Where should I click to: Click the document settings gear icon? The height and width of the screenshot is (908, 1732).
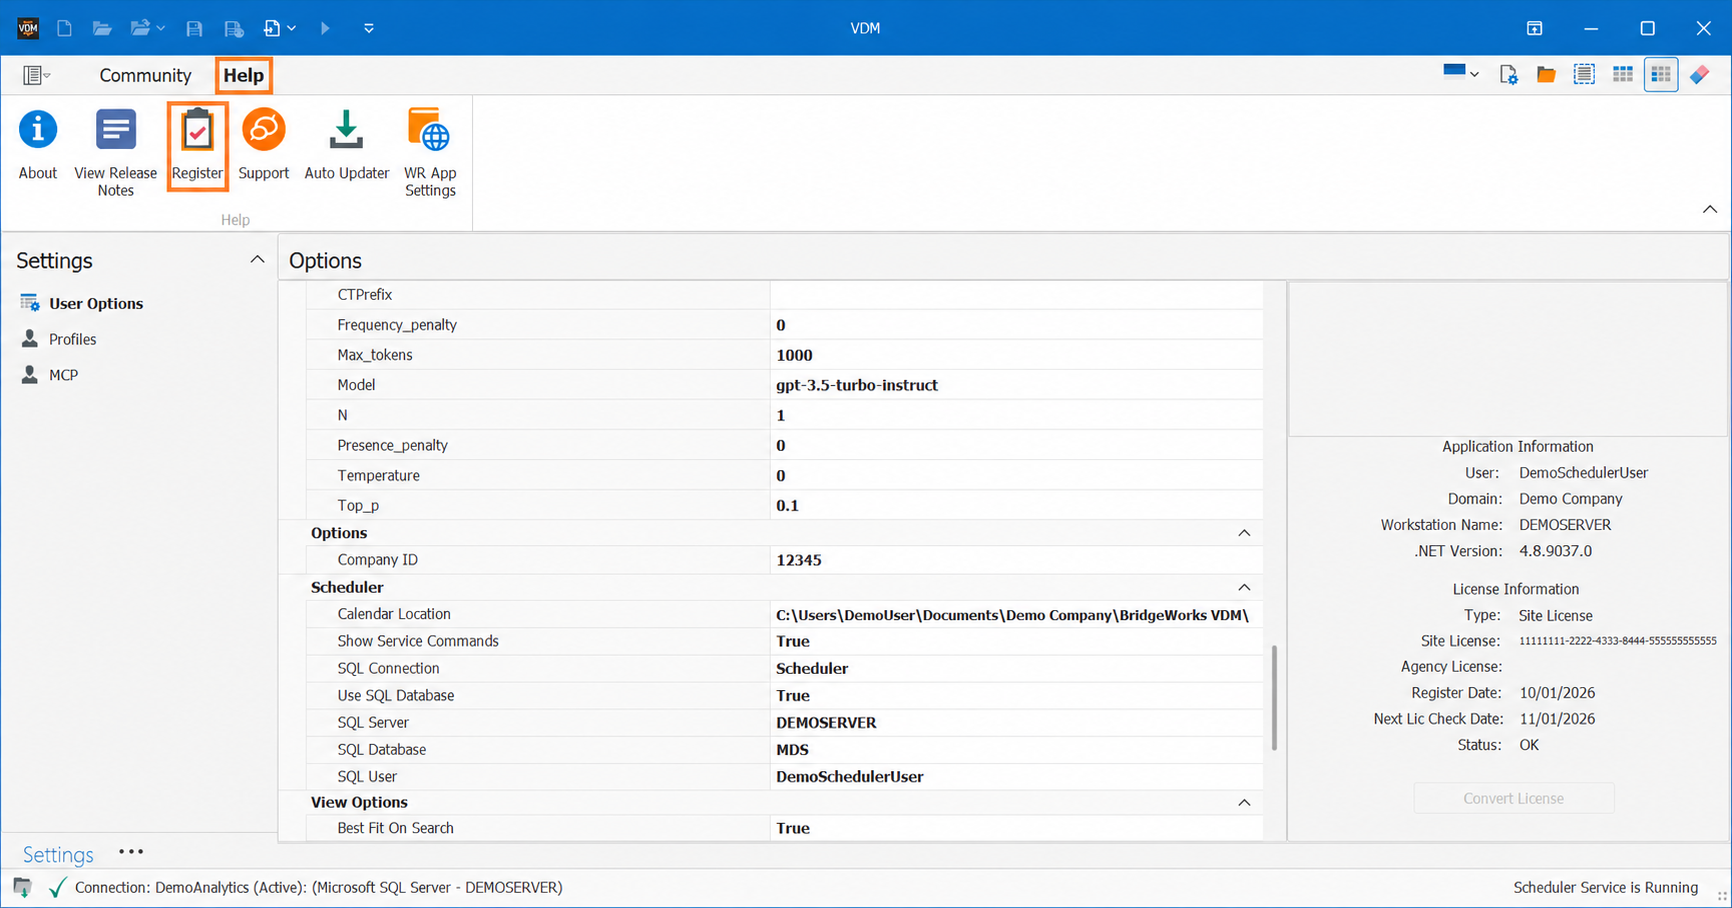tap(1508, 75)
